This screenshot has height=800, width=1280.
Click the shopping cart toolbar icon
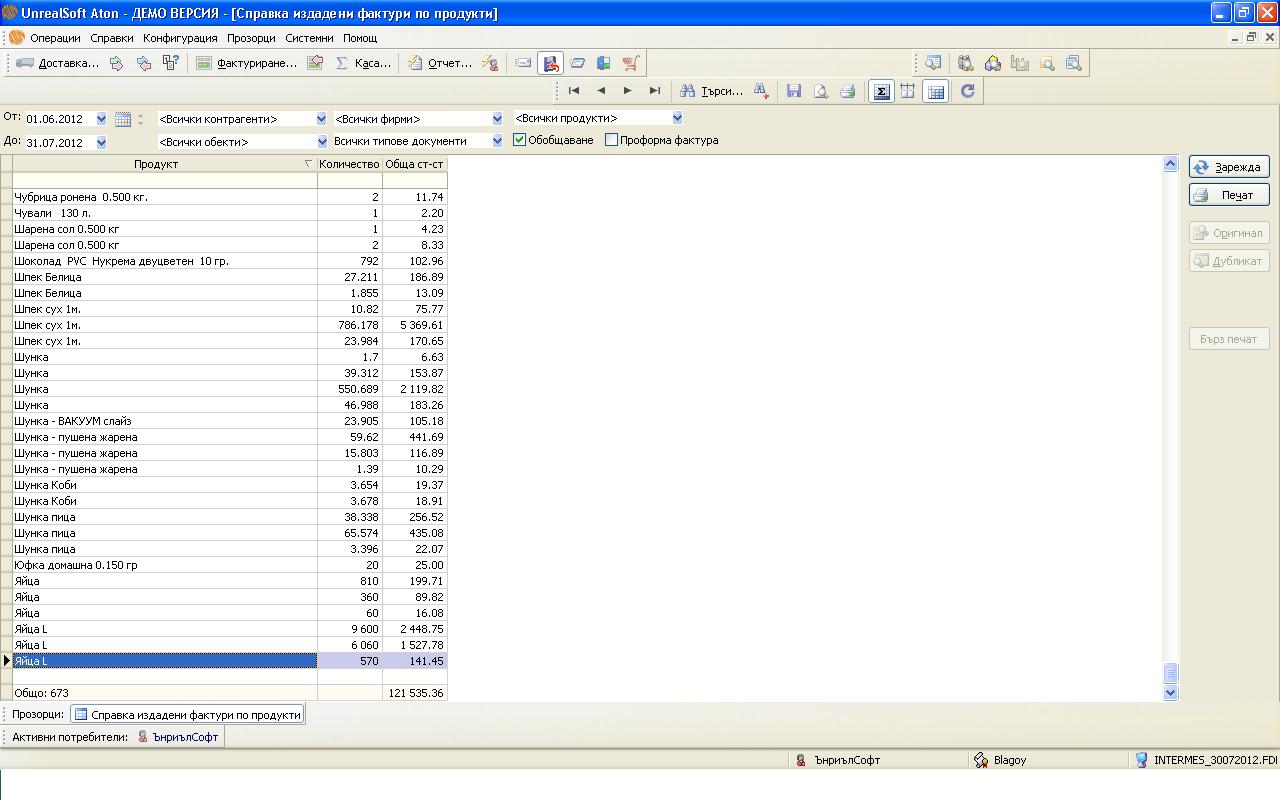pos(630,63)
